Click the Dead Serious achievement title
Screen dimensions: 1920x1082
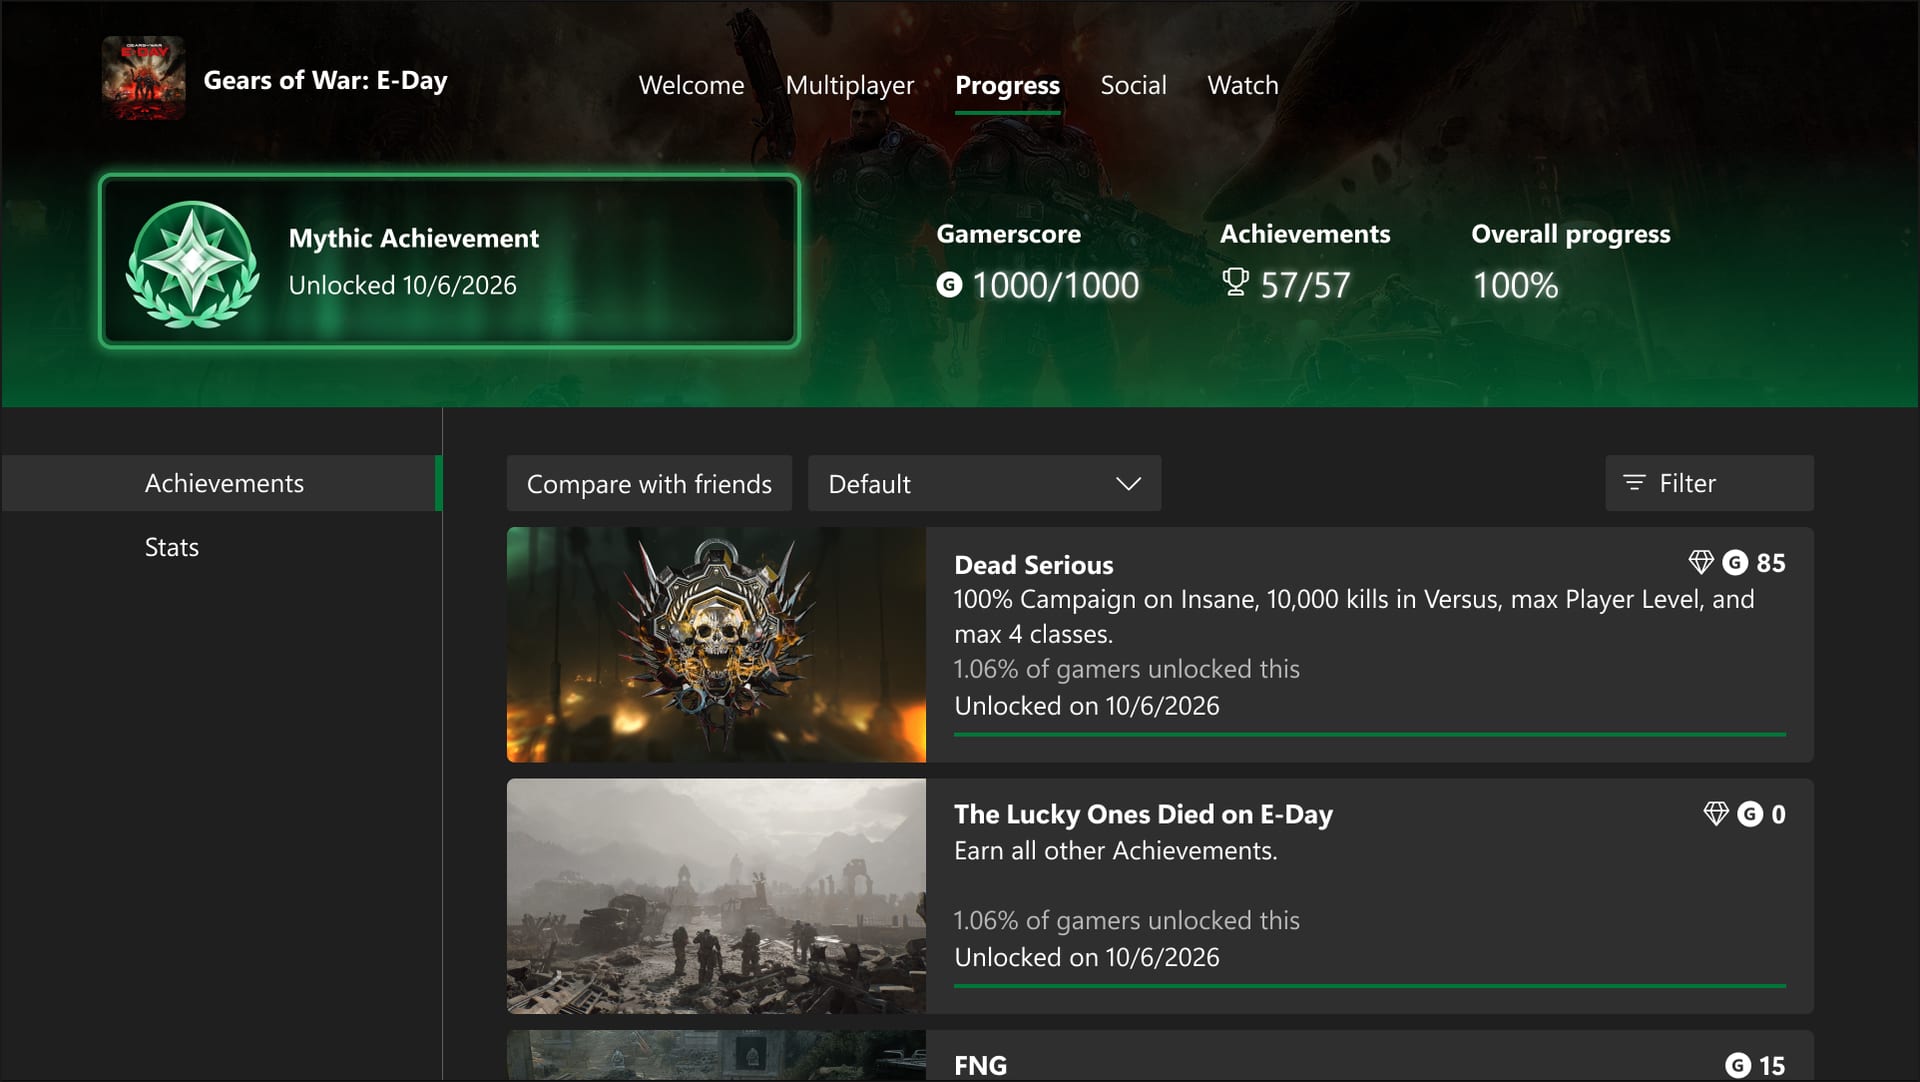1033,565
